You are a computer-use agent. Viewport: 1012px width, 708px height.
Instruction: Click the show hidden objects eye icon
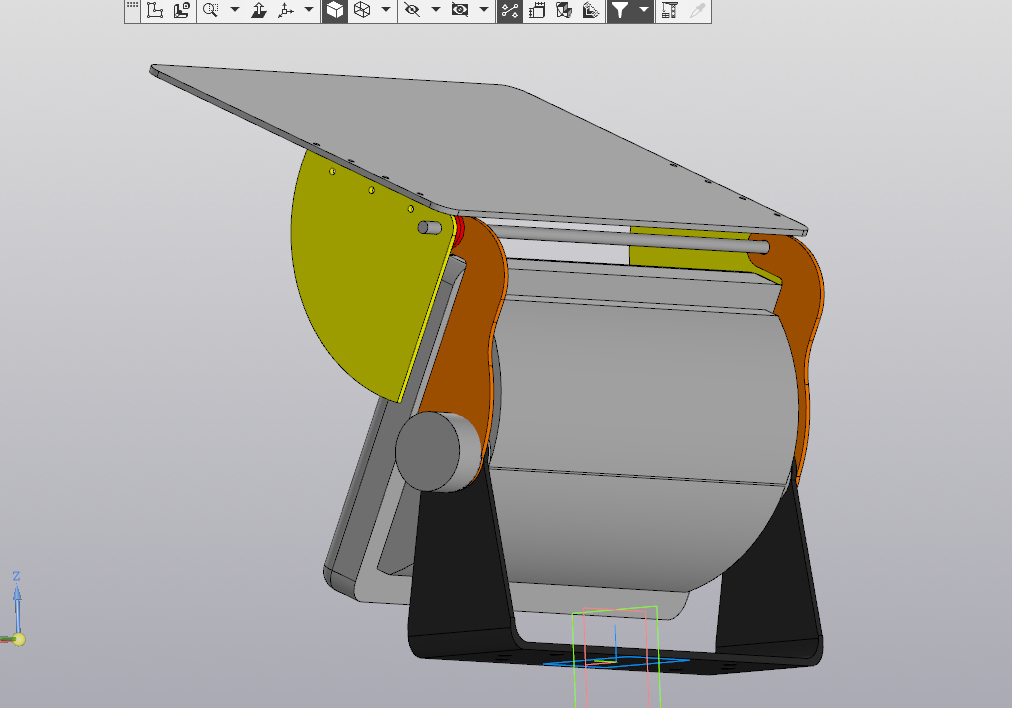click(x=460, y=11)
